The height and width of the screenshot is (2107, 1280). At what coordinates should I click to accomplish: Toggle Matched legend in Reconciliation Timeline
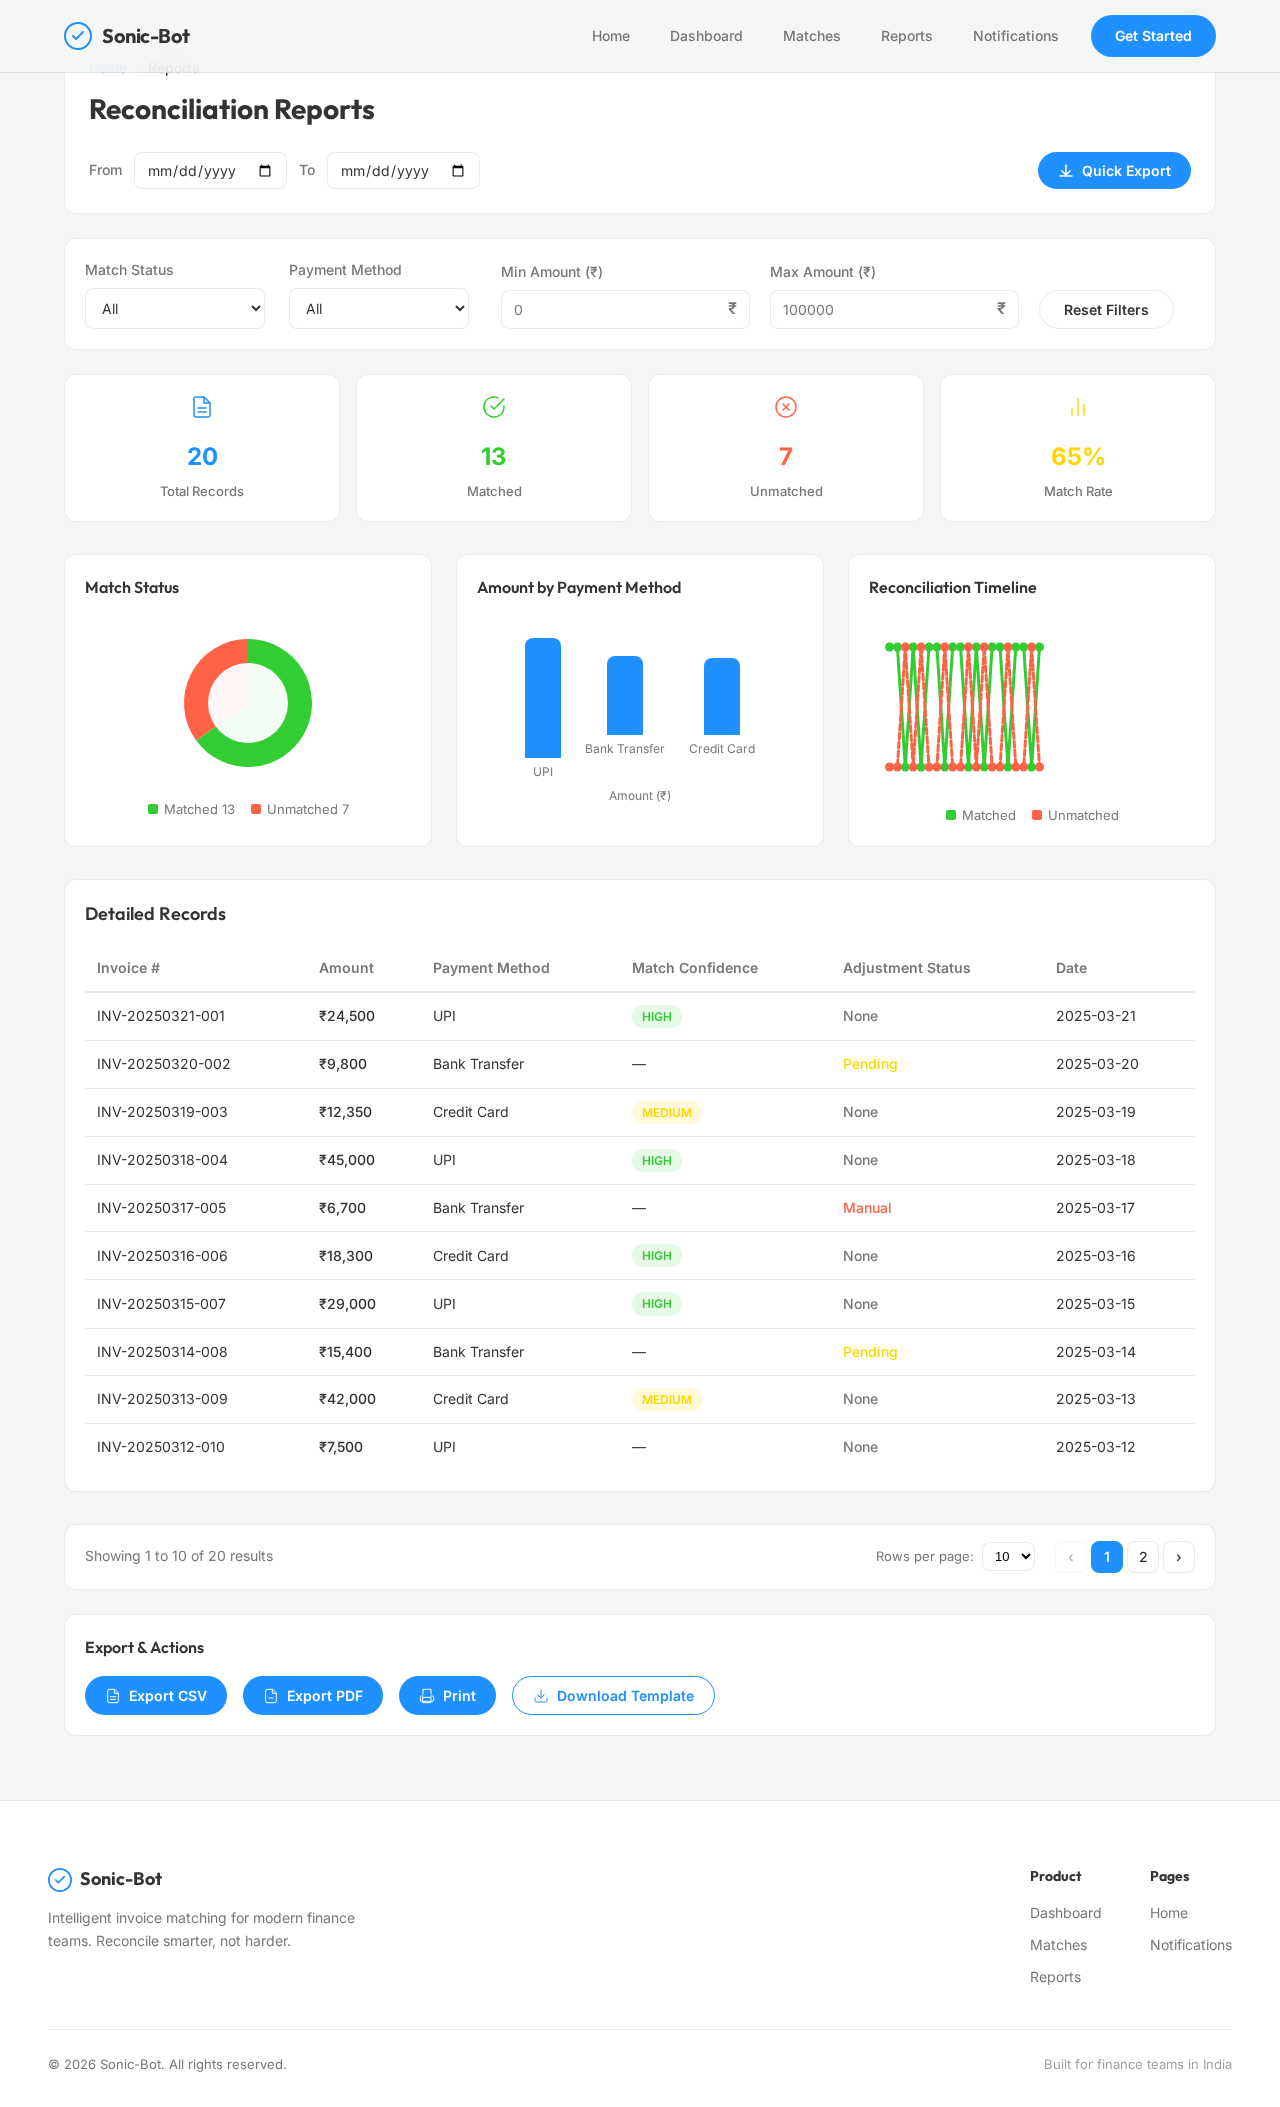pos(951,815)
